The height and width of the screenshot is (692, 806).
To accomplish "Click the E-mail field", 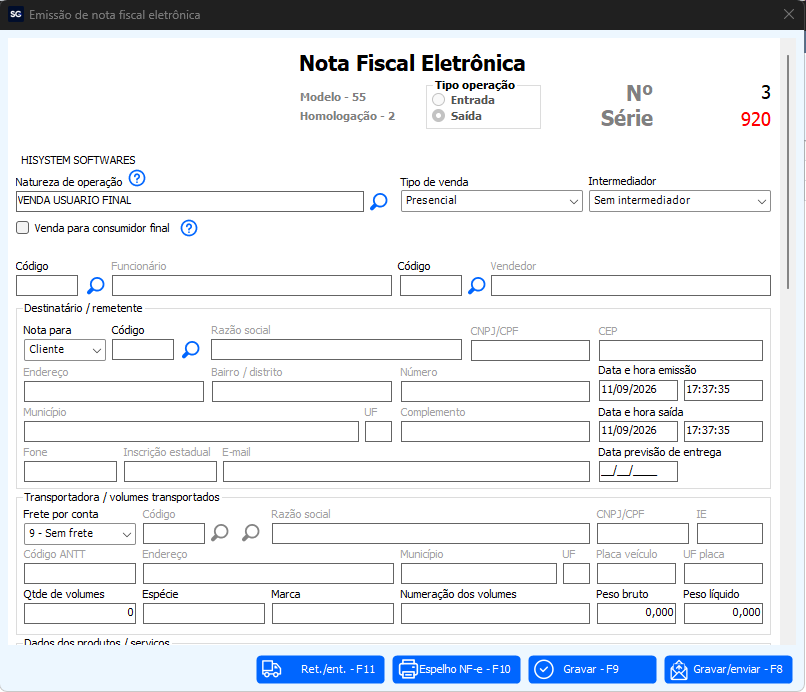I will coord(406,471).
